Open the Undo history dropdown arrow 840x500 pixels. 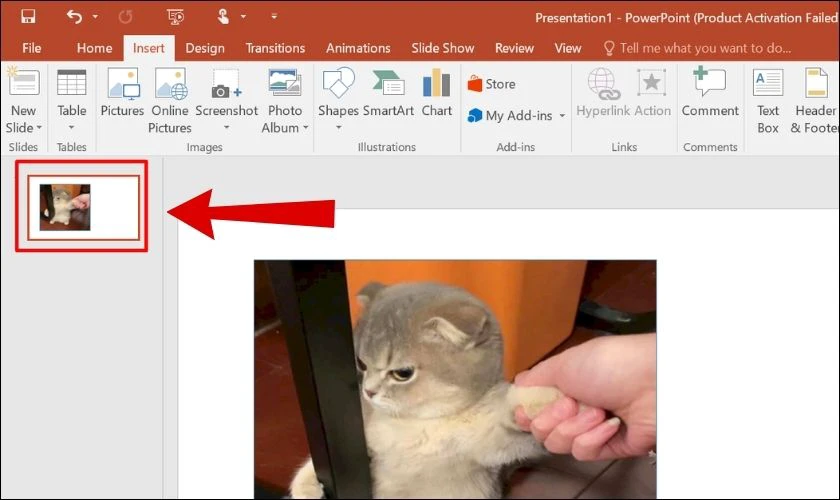coord(95,17)
